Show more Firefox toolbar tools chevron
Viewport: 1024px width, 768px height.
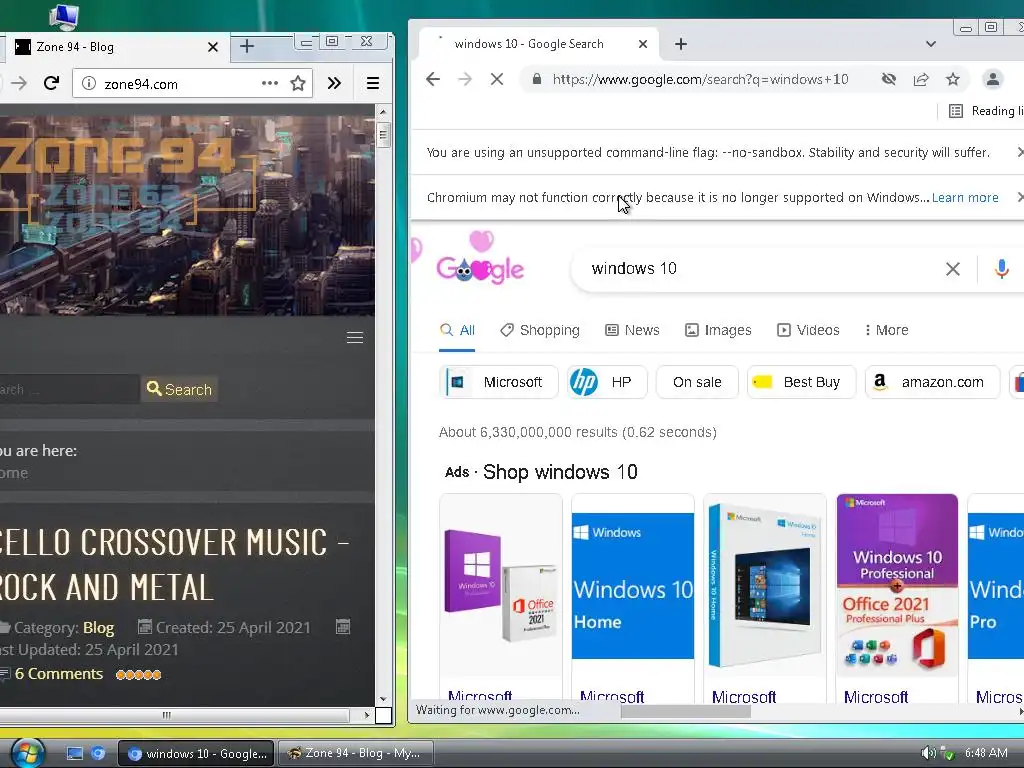pos(334,83)
